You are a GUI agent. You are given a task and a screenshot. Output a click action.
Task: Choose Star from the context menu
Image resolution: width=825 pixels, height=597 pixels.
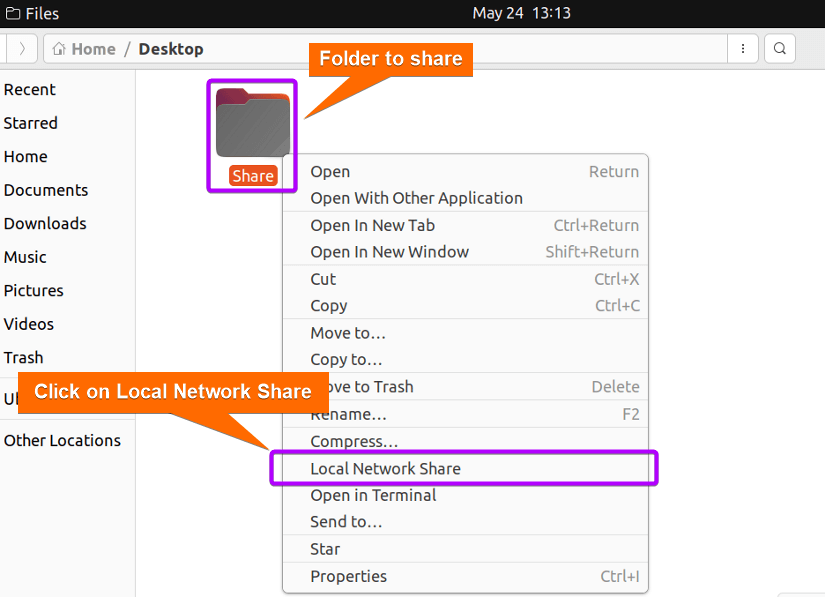(466, 549)
